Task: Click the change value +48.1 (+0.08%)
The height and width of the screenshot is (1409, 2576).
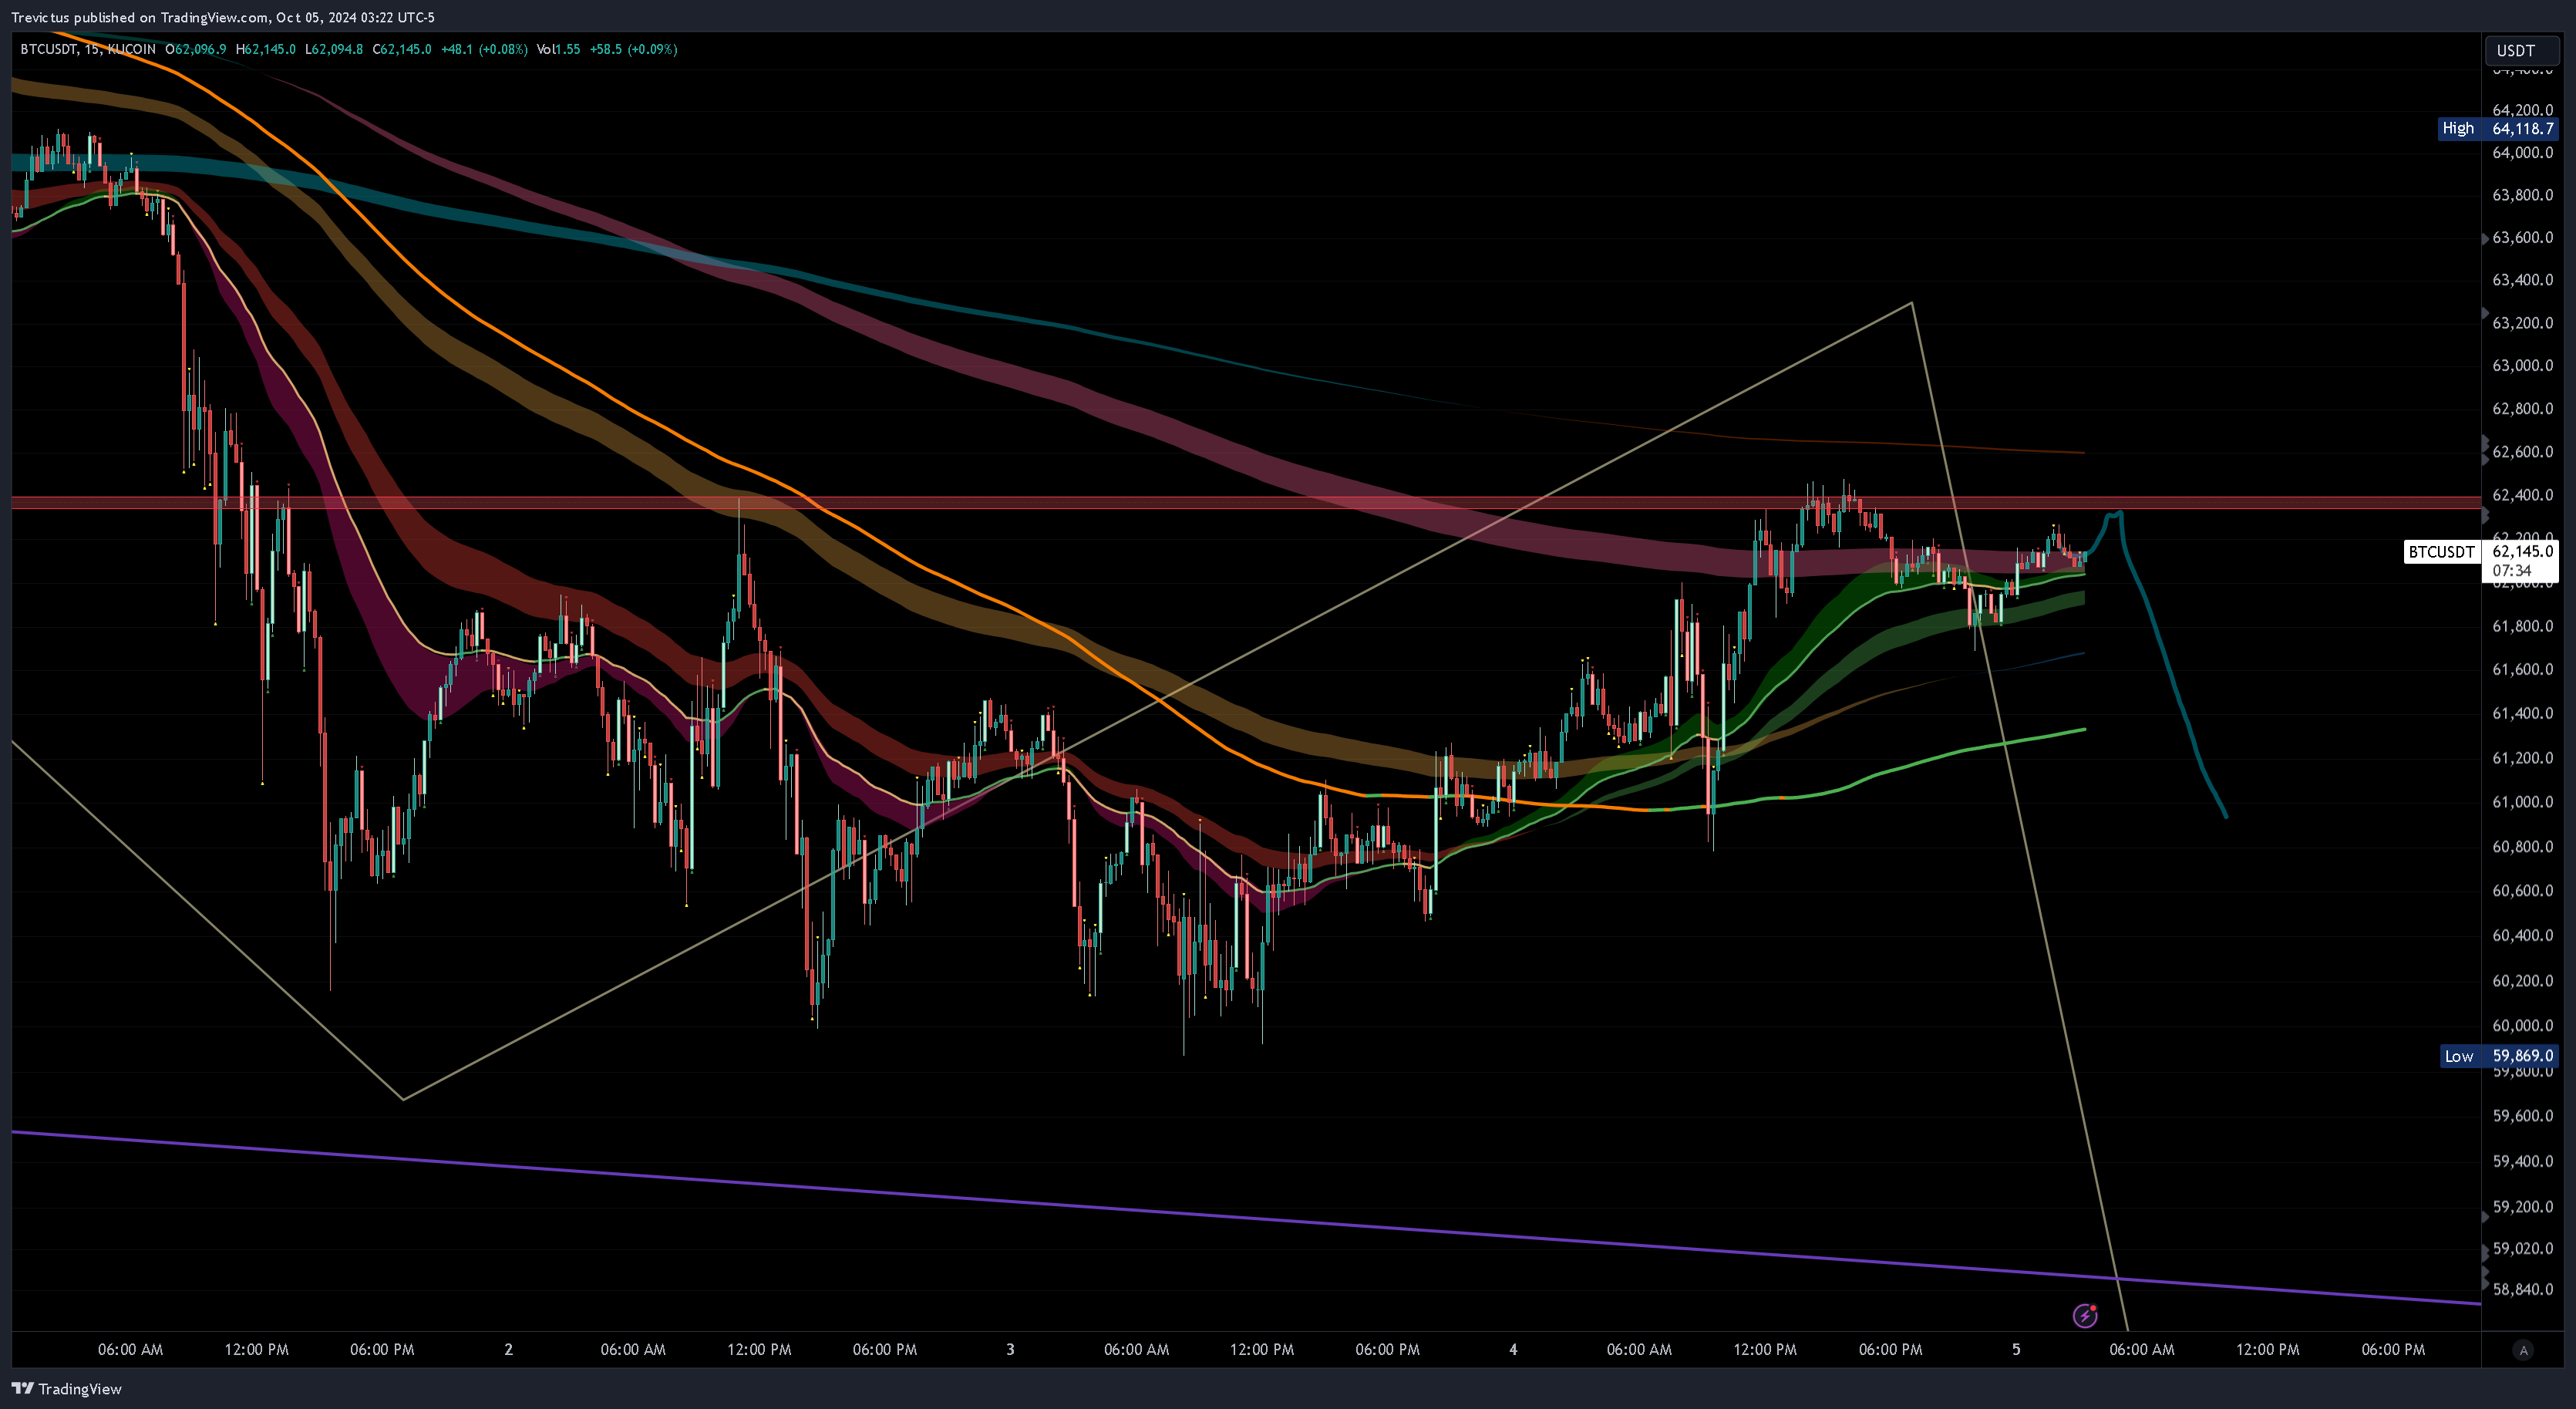Action: (x=484, y=49)
